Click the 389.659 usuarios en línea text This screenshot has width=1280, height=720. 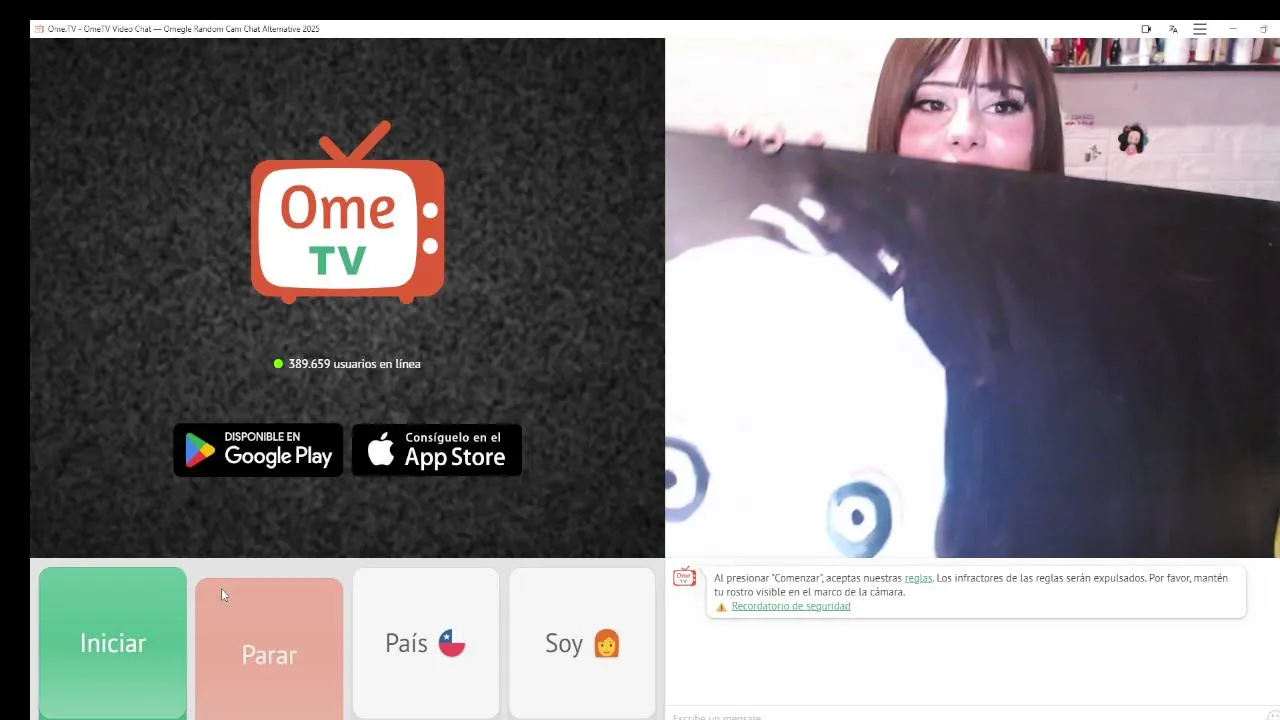pyautogui.click(x=354, y=364)
